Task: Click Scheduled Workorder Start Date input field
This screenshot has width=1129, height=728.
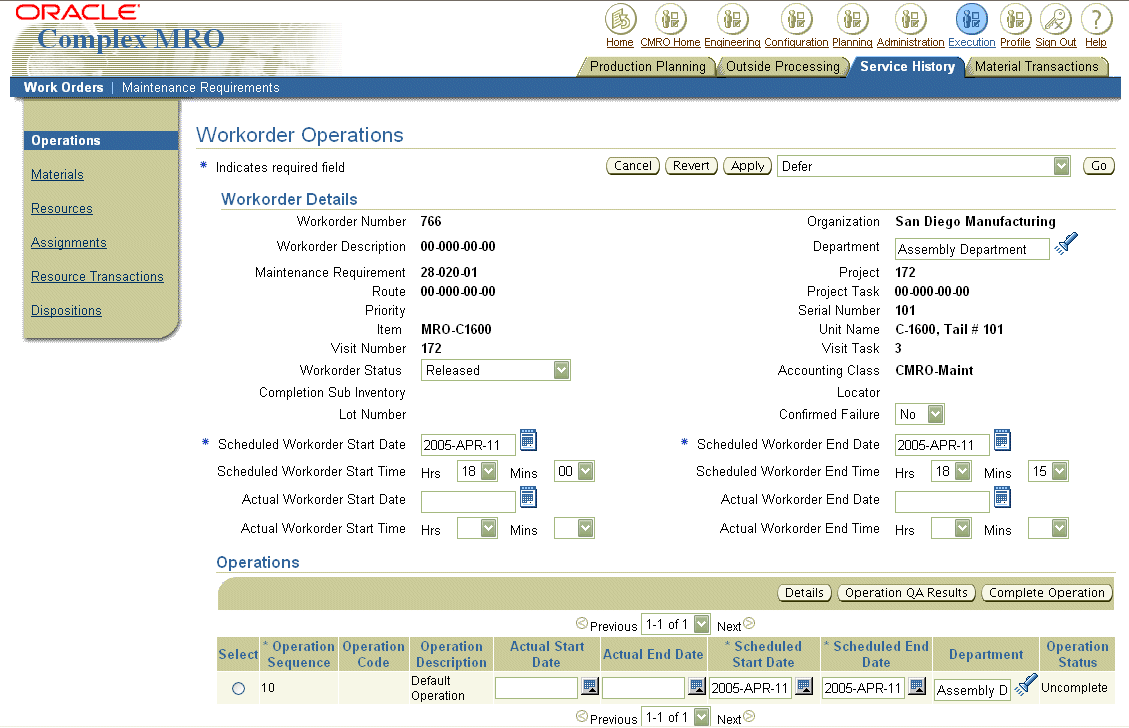Action: 468,445
